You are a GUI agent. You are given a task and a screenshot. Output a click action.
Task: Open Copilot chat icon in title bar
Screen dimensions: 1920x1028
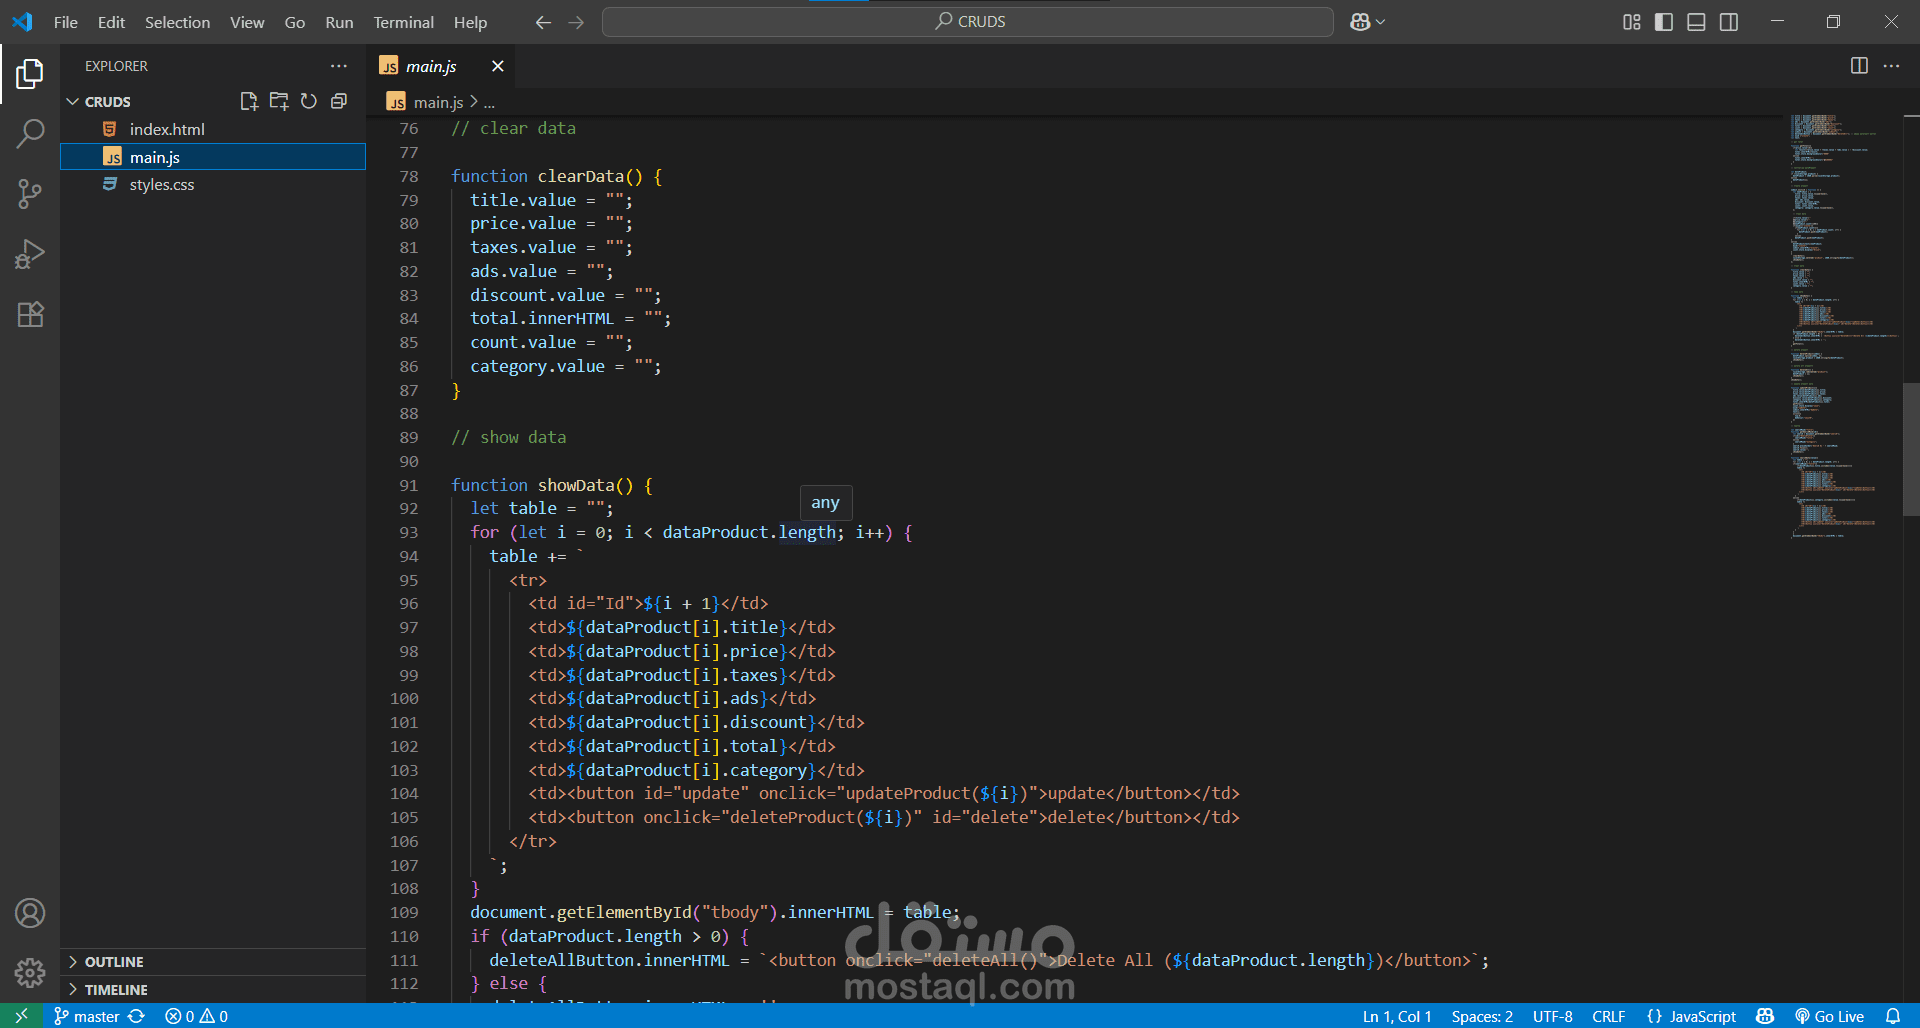point(1360,22)
